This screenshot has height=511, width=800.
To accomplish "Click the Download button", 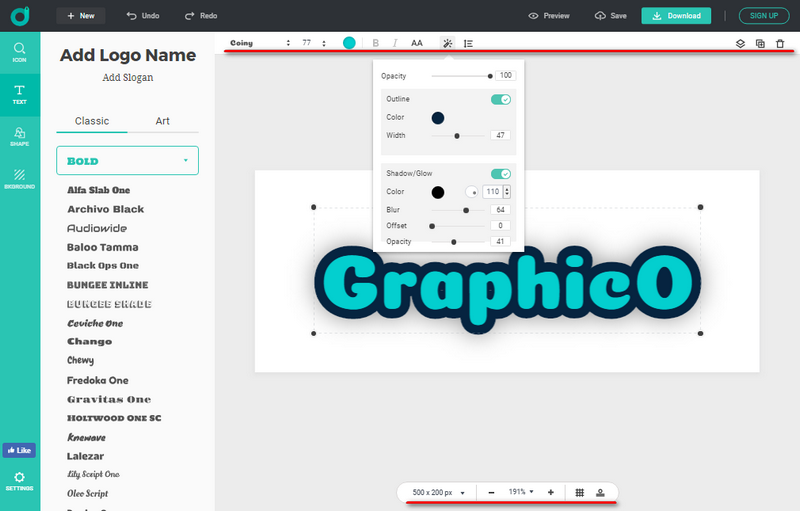I will tap(676, 16).
